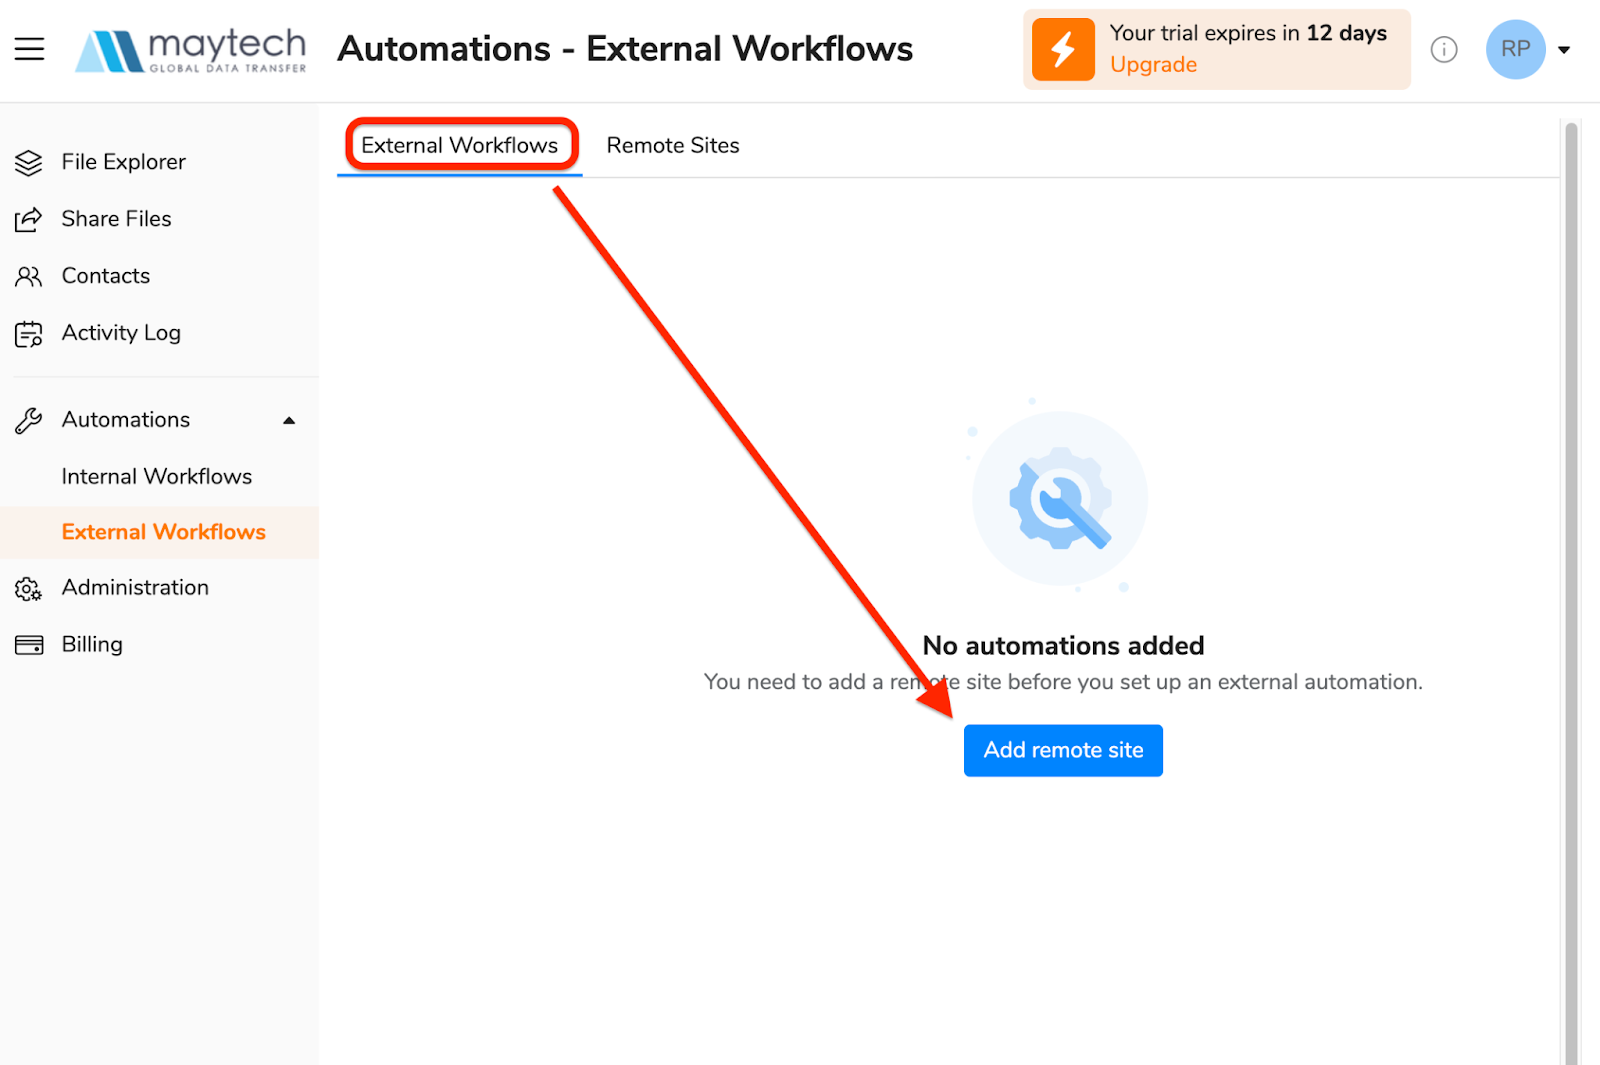
Task: Click the File Explorer layers icon
Action: (29, 162)
